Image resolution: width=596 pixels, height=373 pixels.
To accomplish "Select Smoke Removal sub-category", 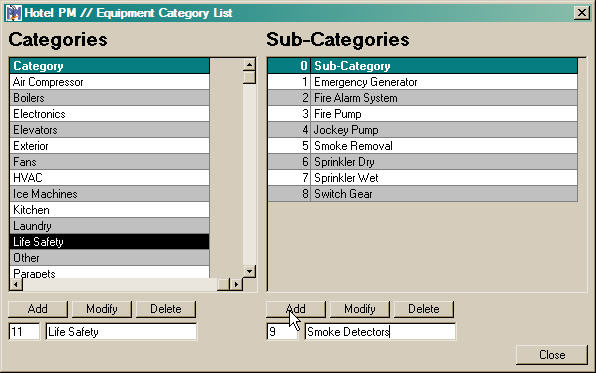I will click(423, 146).
